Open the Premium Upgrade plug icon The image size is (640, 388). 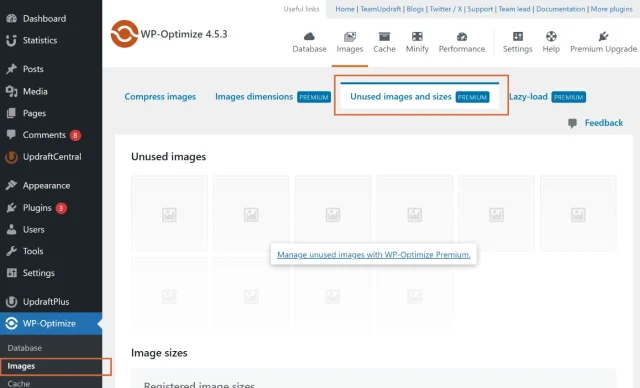tap(603, 36)
